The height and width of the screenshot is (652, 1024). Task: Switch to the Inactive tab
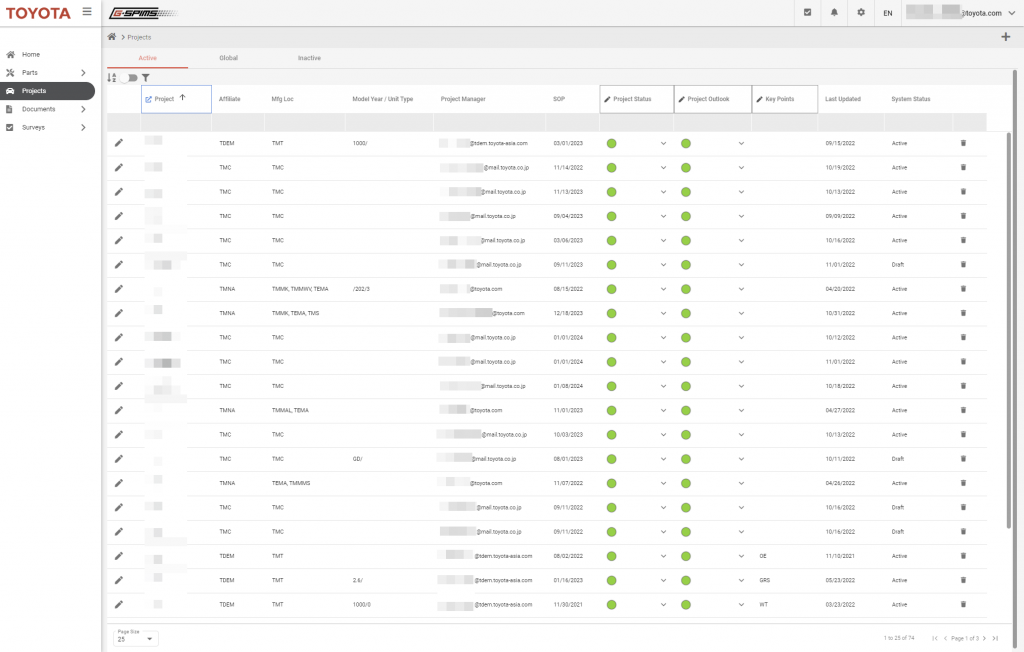point(309,58)
